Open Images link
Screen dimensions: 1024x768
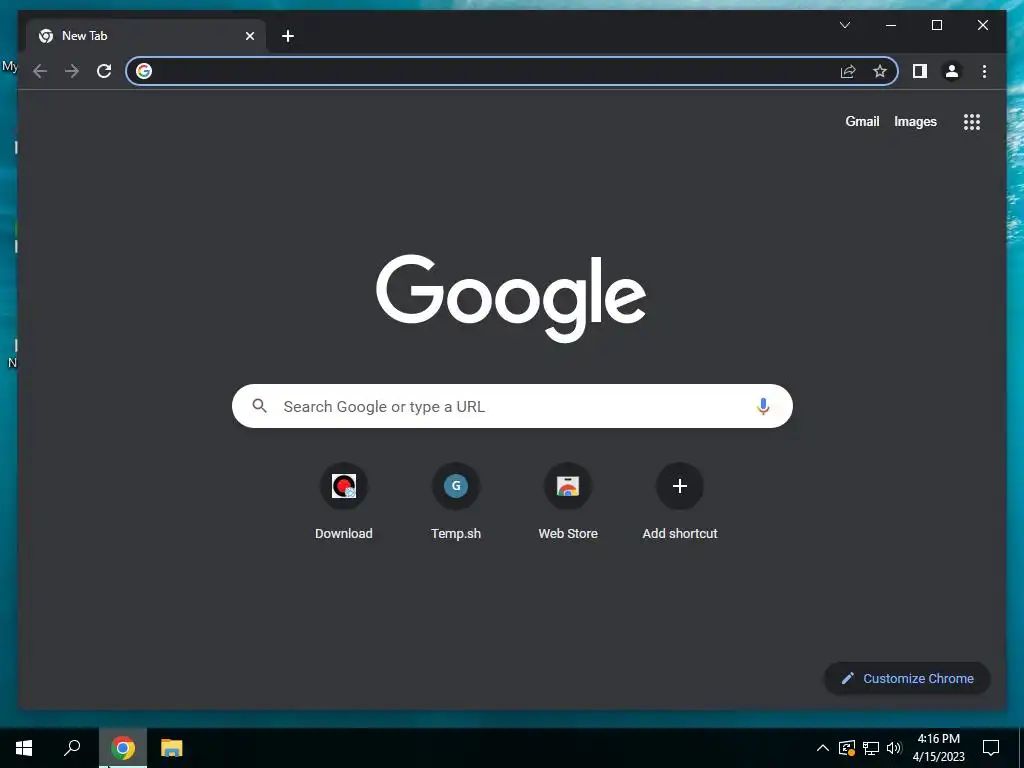tap(915, 121)
